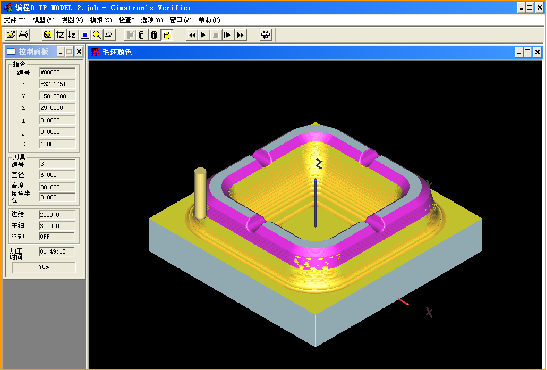Click the Cimatron Verifier title bar icon
The height and width of the screenshot is (370, 547).
coord(8,7)
